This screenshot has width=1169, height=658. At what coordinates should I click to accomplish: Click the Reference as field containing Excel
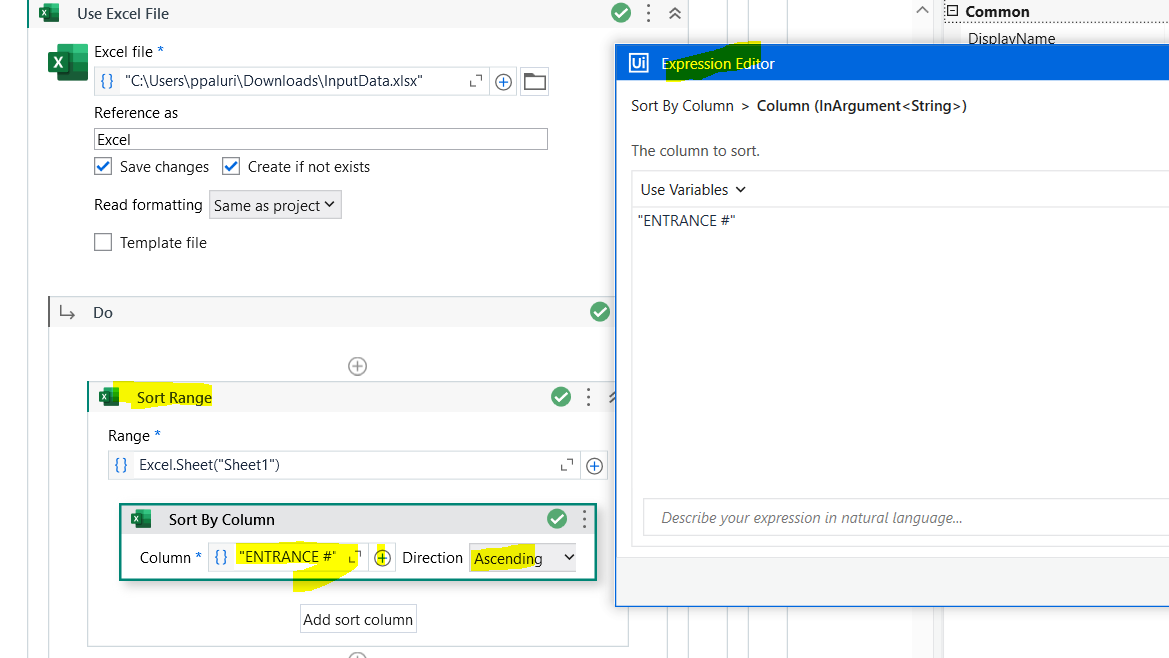click(321, 139)
